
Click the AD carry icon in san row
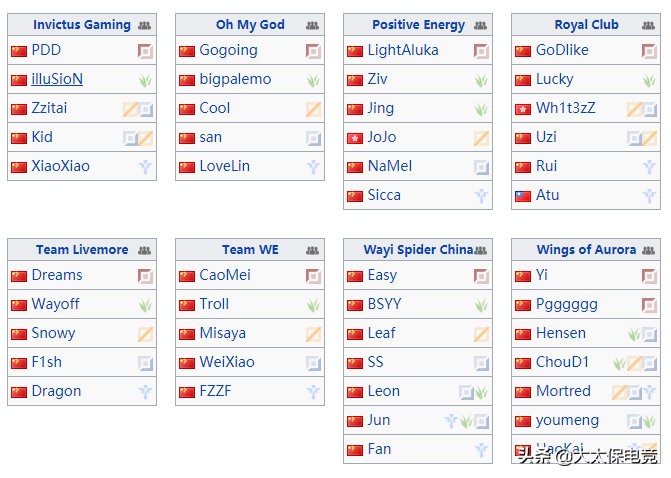(x=313, y=138)
